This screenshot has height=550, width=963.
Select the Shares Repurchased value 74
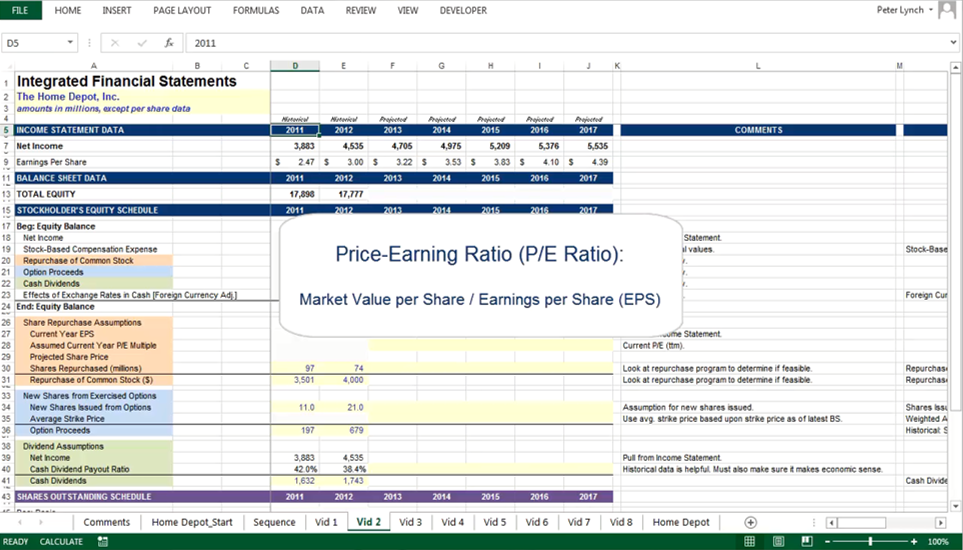click(x=344, y=368)
